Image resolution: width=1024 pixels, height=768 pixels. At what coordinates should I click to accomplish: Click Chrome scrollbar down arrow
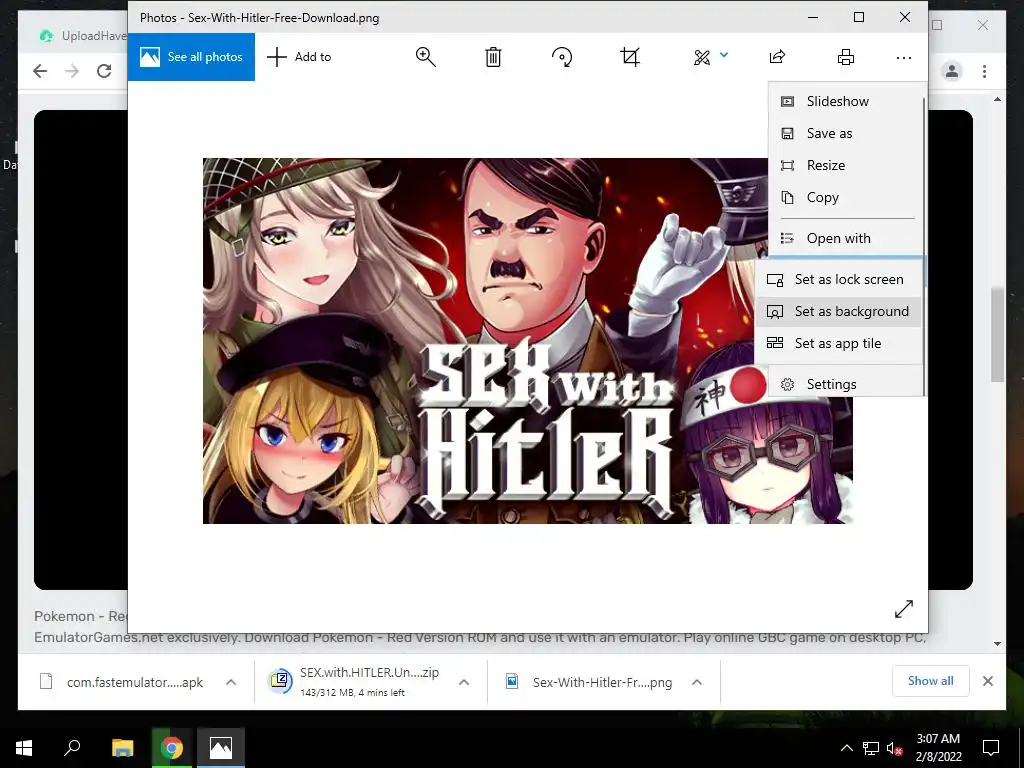(997, 644)
